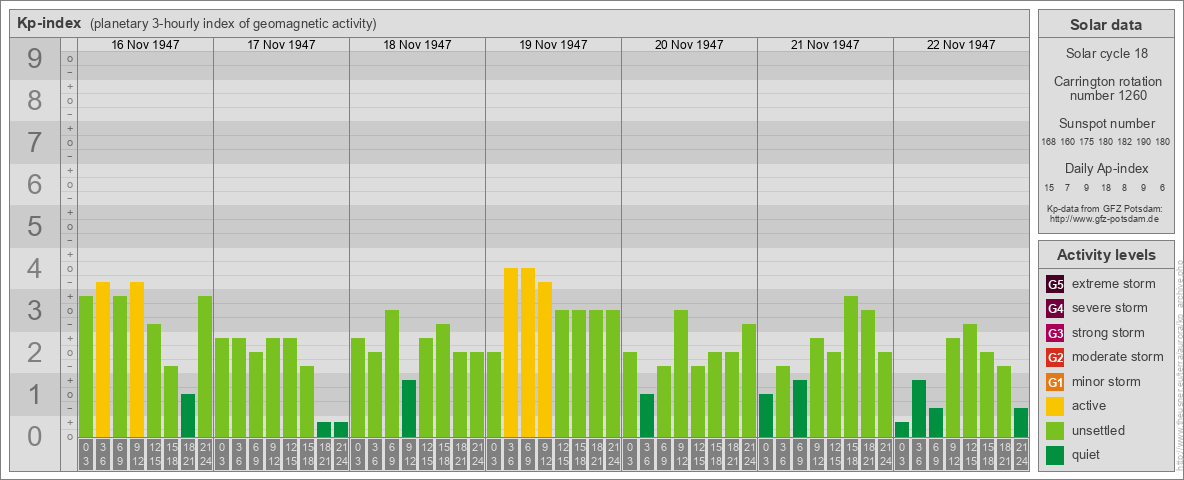Click the 12-15 time label under 20 Nov 1947
Screen dimensions: 1184x480
click(698, 454)
